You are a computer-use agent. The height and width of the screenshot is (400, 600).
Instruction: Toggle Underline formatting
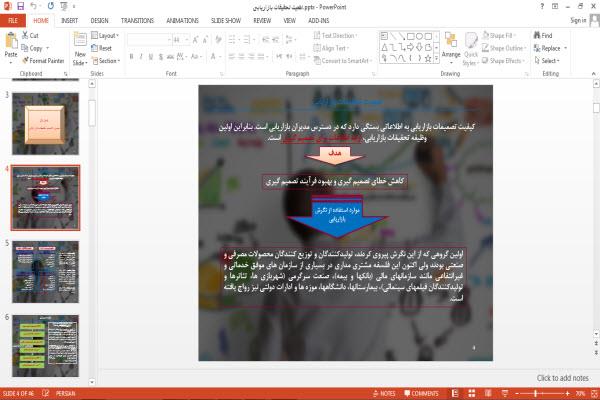point(151,57)
